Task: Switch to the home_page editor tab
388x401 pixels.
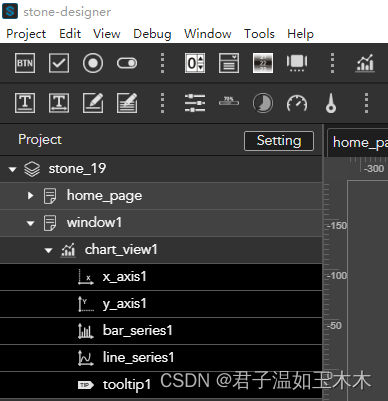Action: pyautogui.click(x=358, y=143)
